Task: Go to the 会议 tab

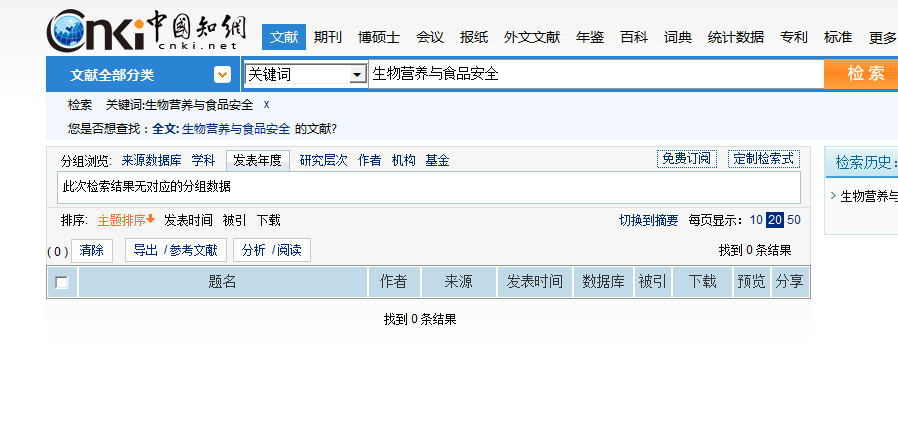Action: [430, 38]
